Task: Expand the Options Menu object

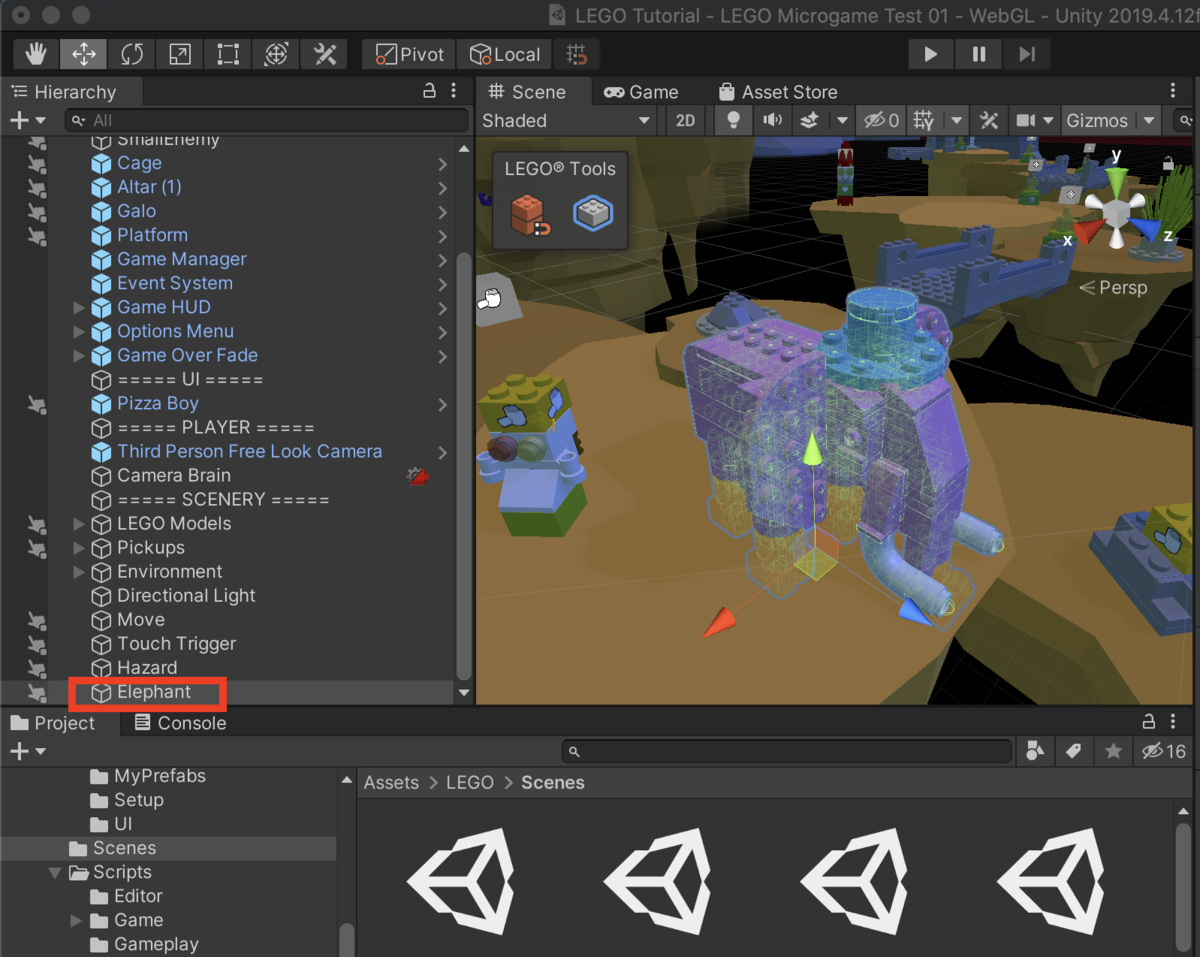Action: tap(79, 331)
